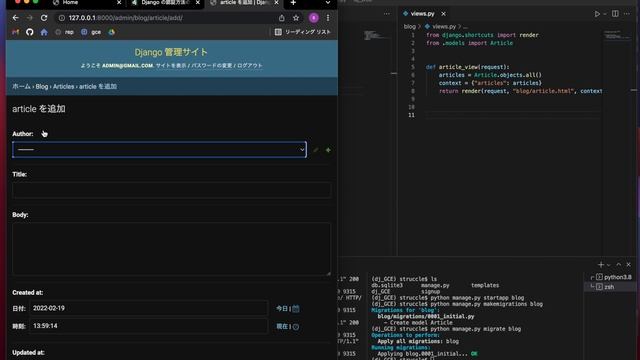This screenshot has width=640, height=360.
Task: Select the article を追加 browser tab
Action: pos(244,3)
